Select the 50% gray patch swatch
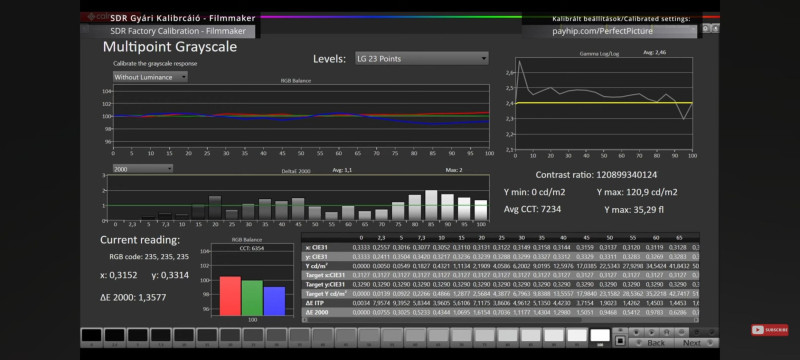The height and width of the screenshot is (360, 800). pos(369,335)
